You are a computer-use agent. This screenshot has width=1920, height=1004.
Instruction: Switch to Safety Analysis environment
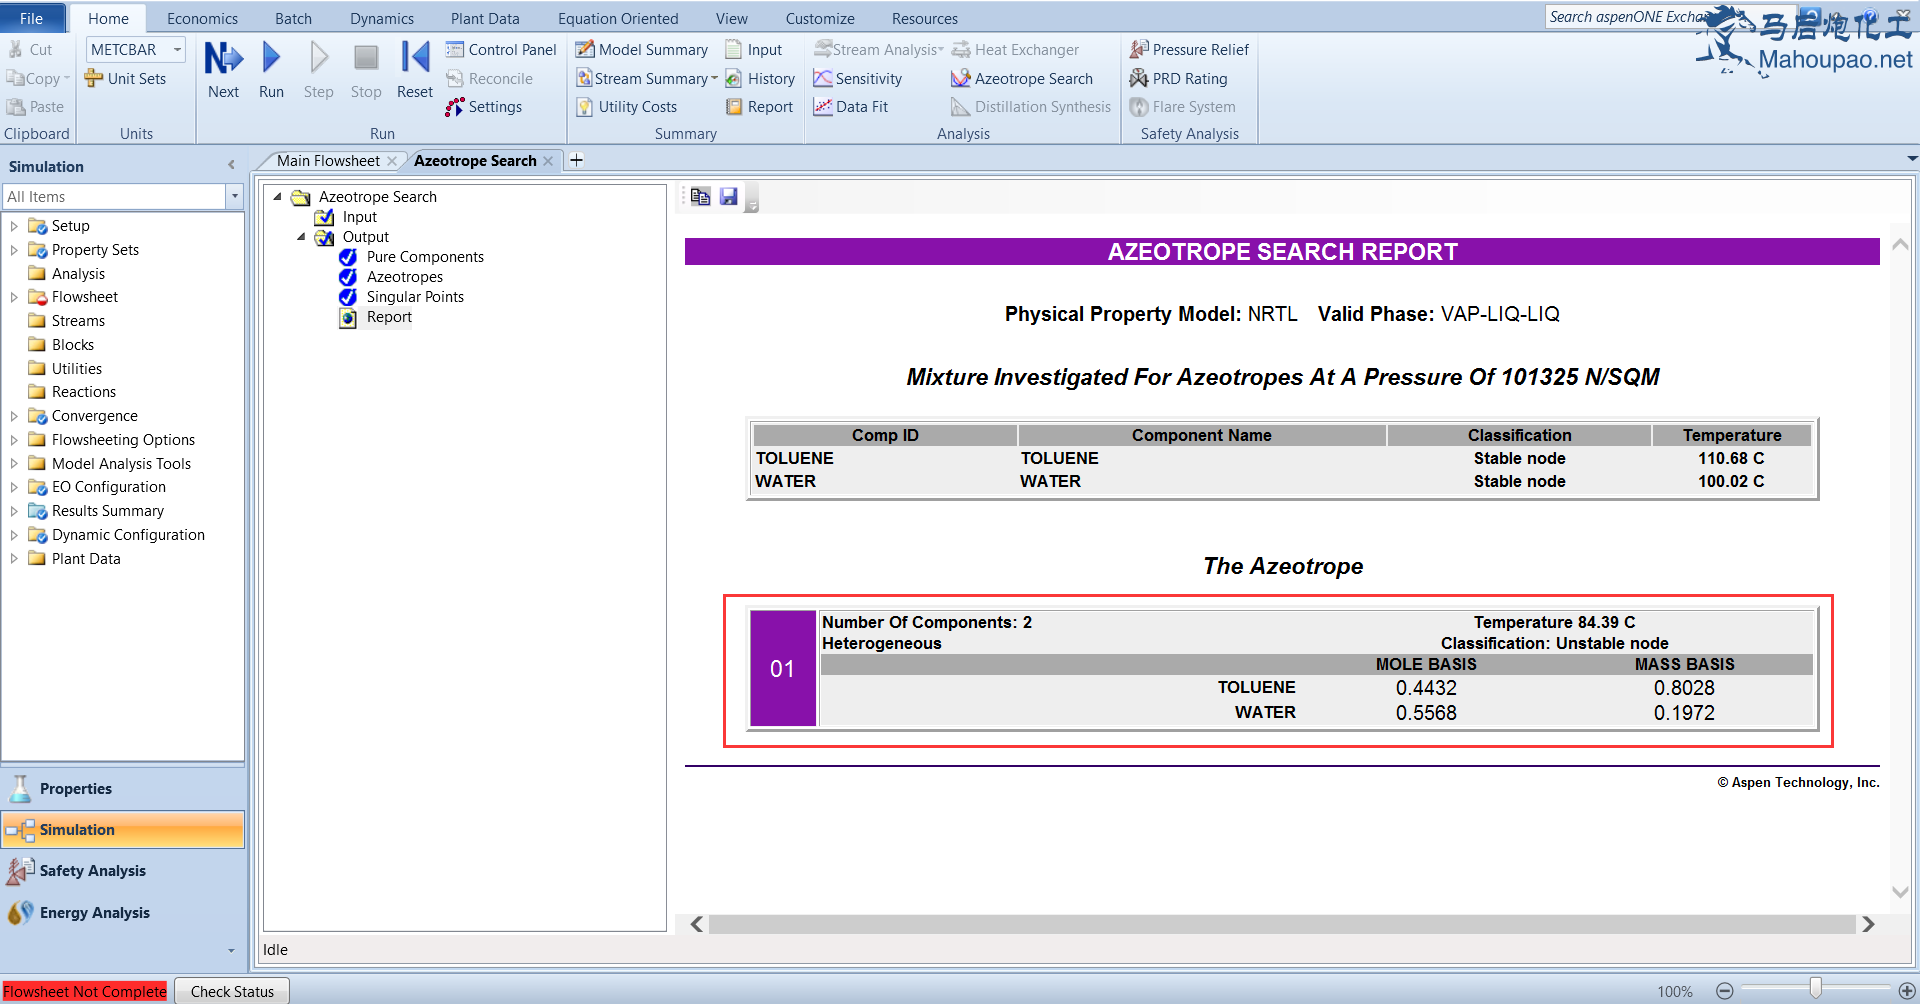(123, 871)
